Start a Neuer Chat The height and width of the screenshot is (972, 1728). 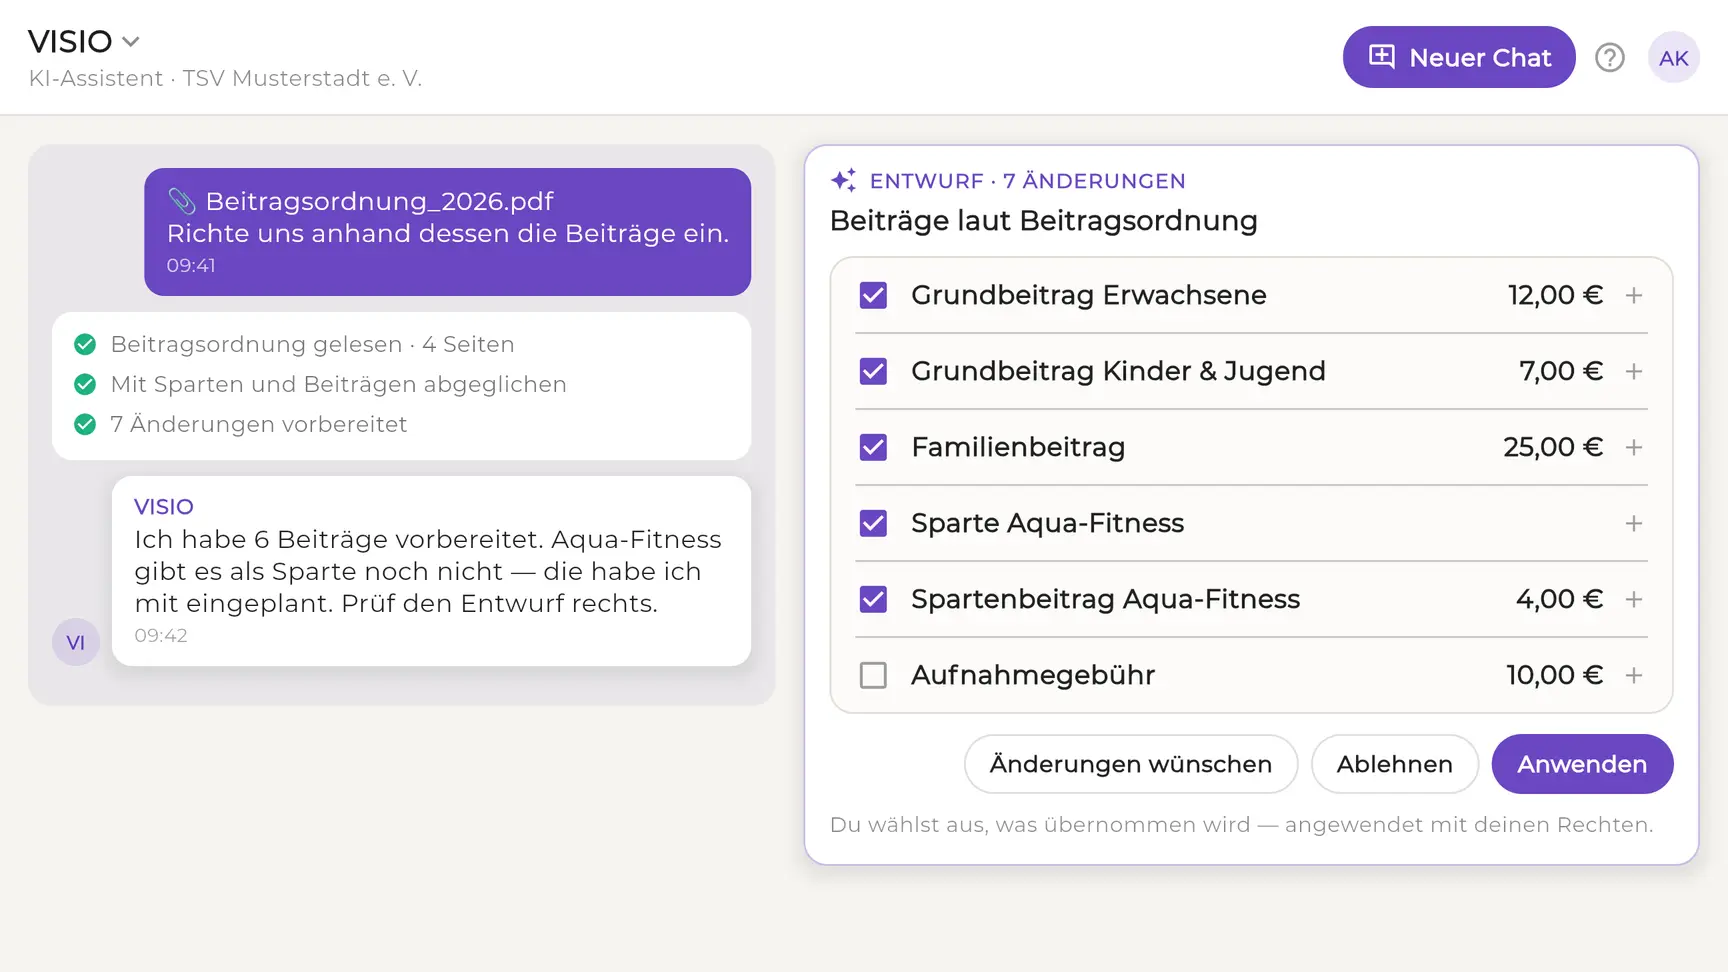[x=1459, y=57]
